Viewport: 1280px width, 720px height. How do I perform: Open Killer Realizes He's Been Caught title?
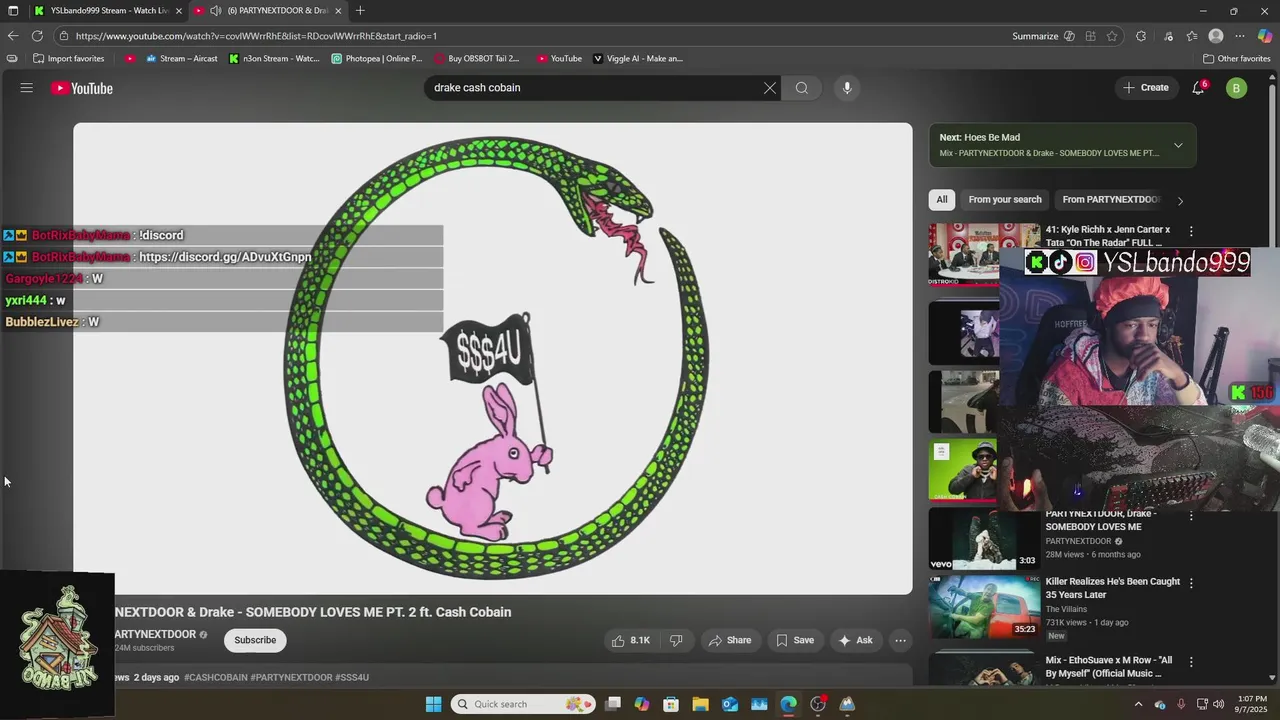(x=1112, y=588)
